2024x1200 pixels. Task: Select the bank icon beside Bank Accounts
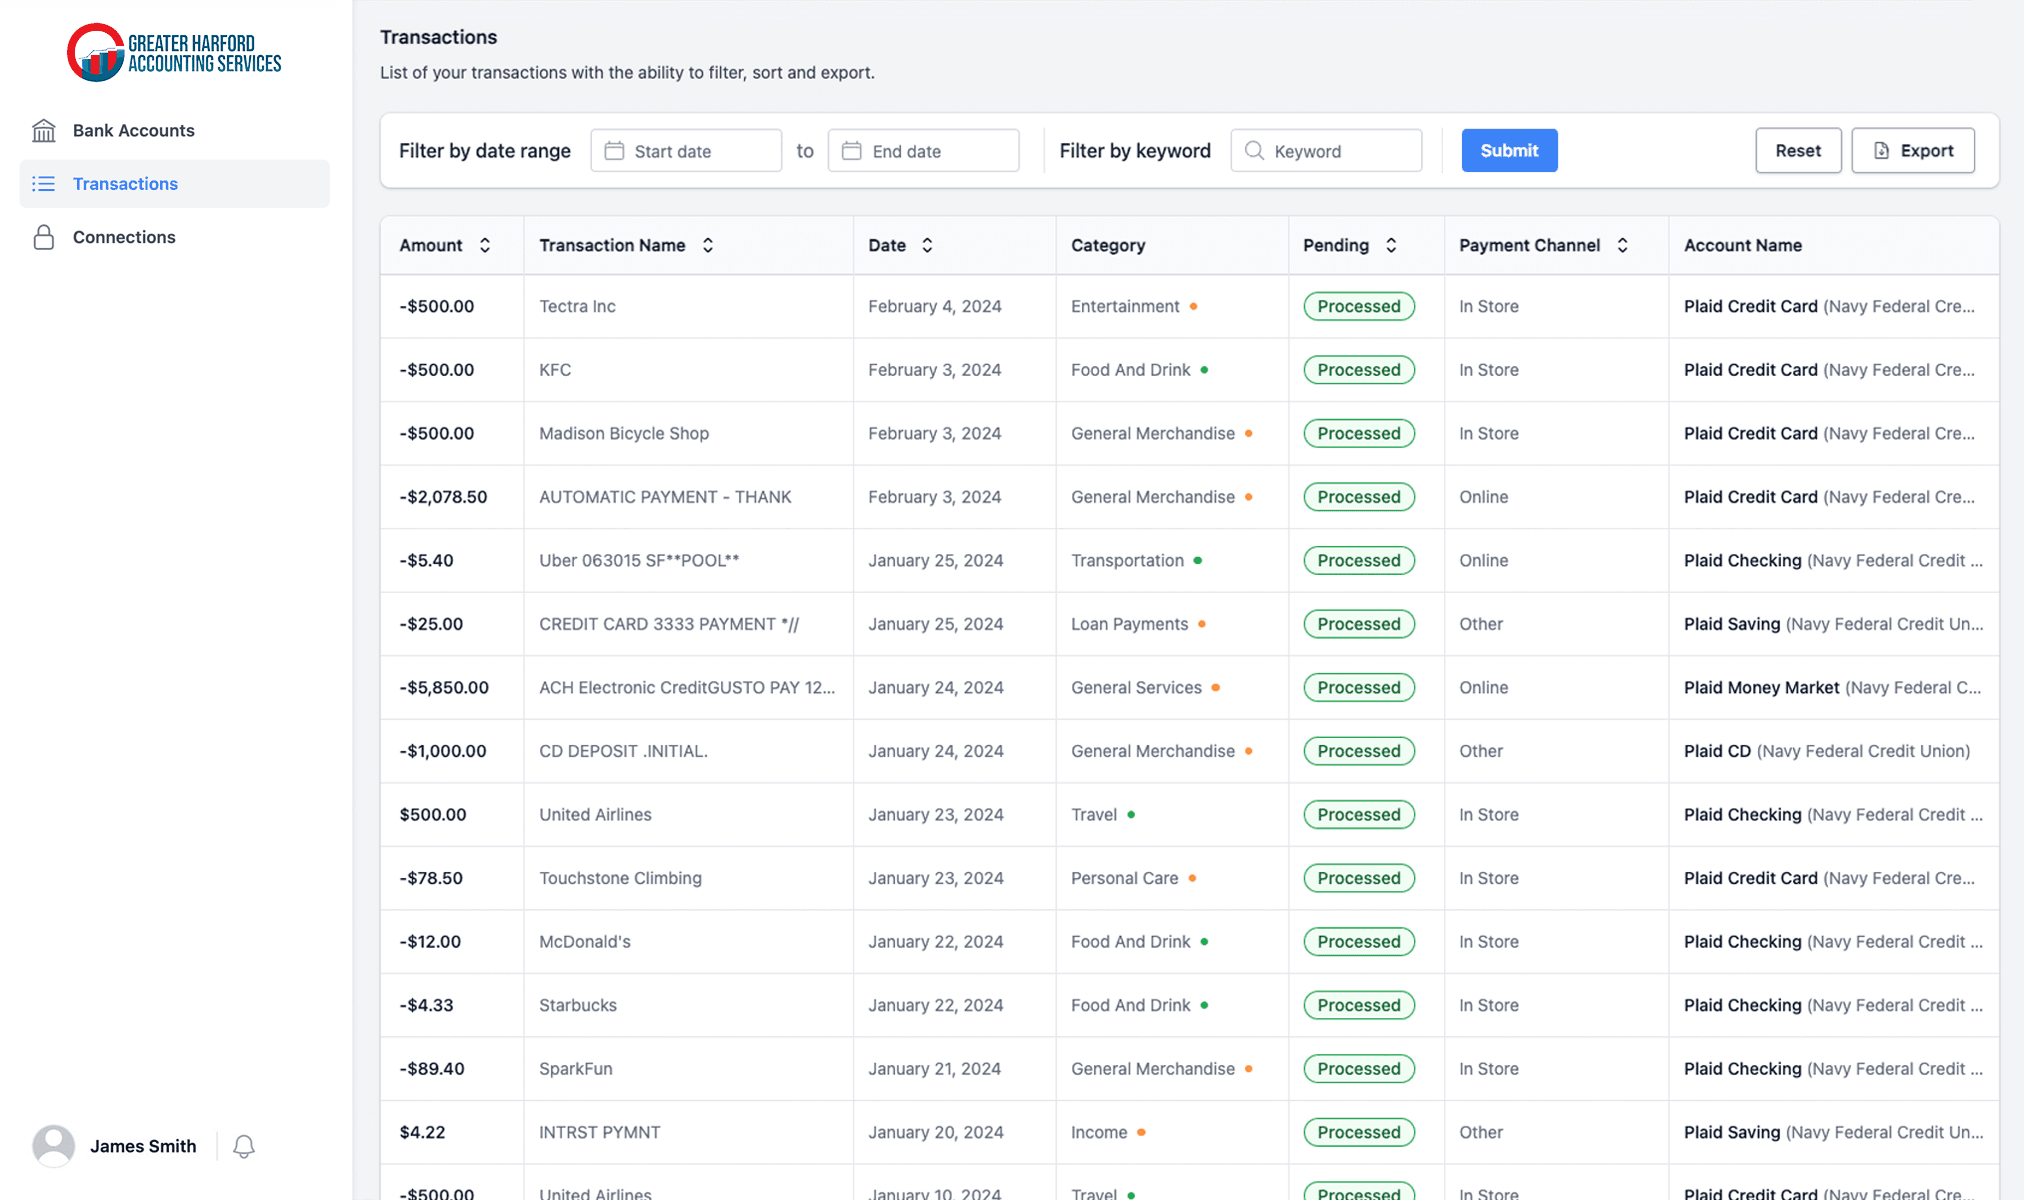point(44,130)
